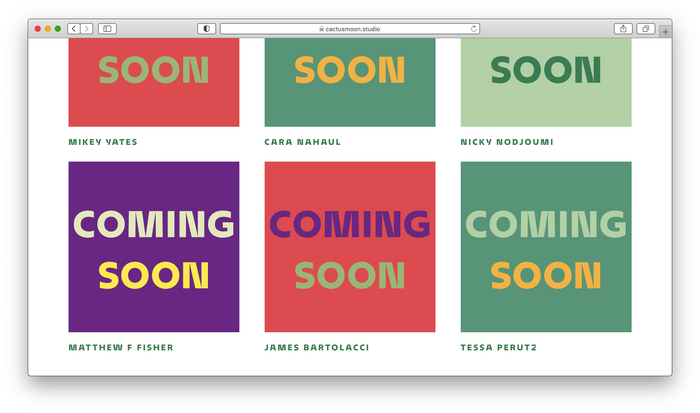Click the MIKEY YATES name link
700x413 pixels.
tap(103, 142)
